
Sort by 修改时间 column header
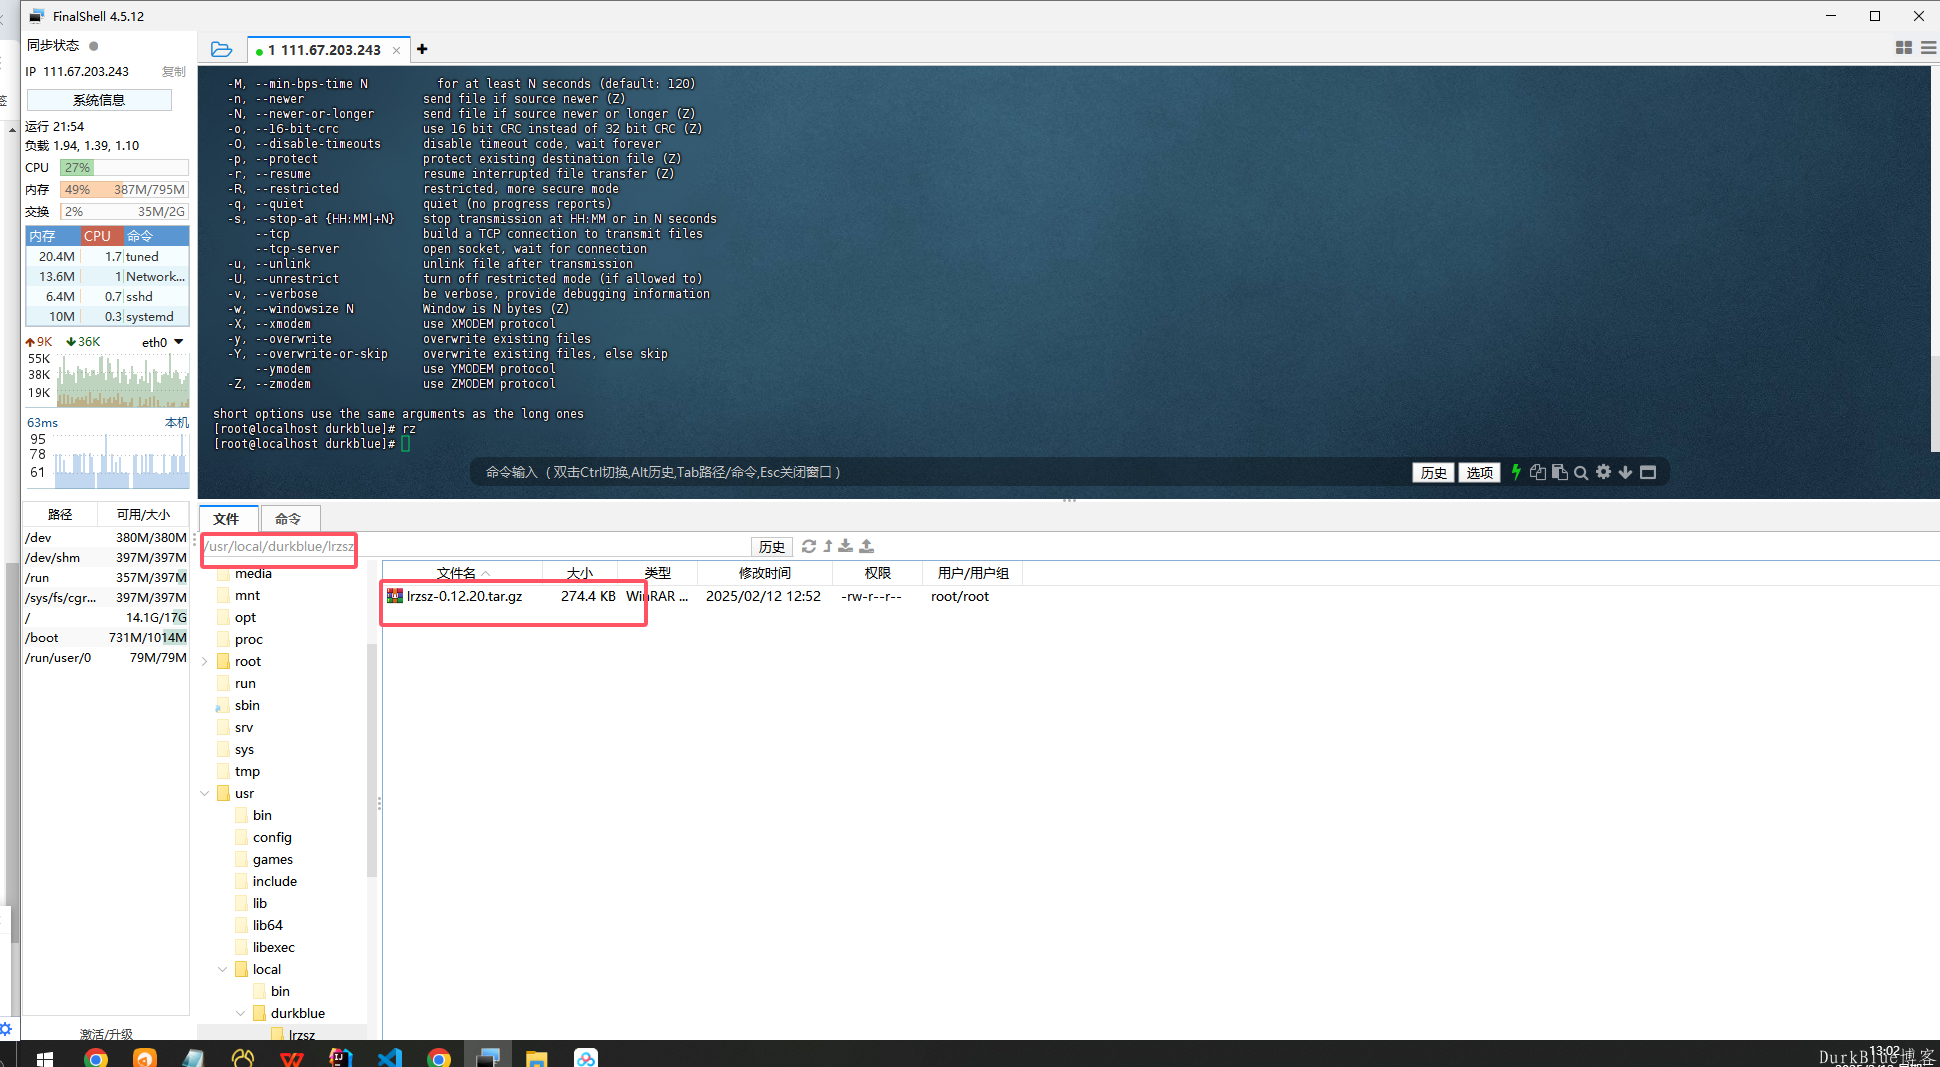[x=764, y=573]
